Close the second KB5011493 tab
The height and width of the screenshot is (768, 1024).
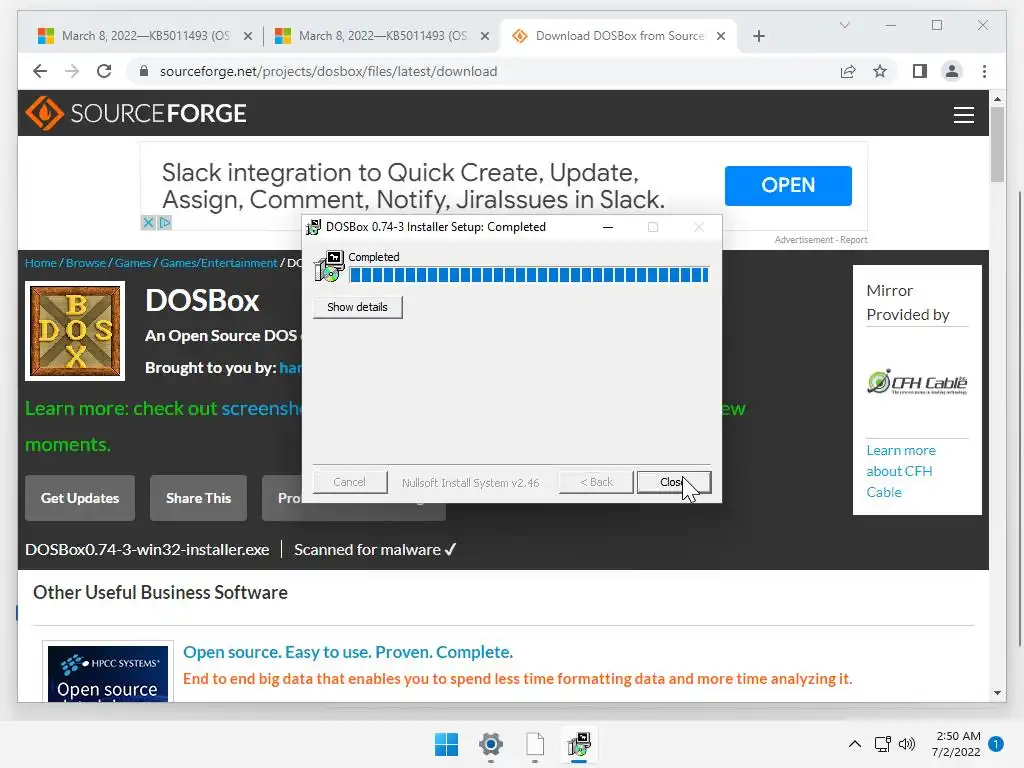pos(485,36)
